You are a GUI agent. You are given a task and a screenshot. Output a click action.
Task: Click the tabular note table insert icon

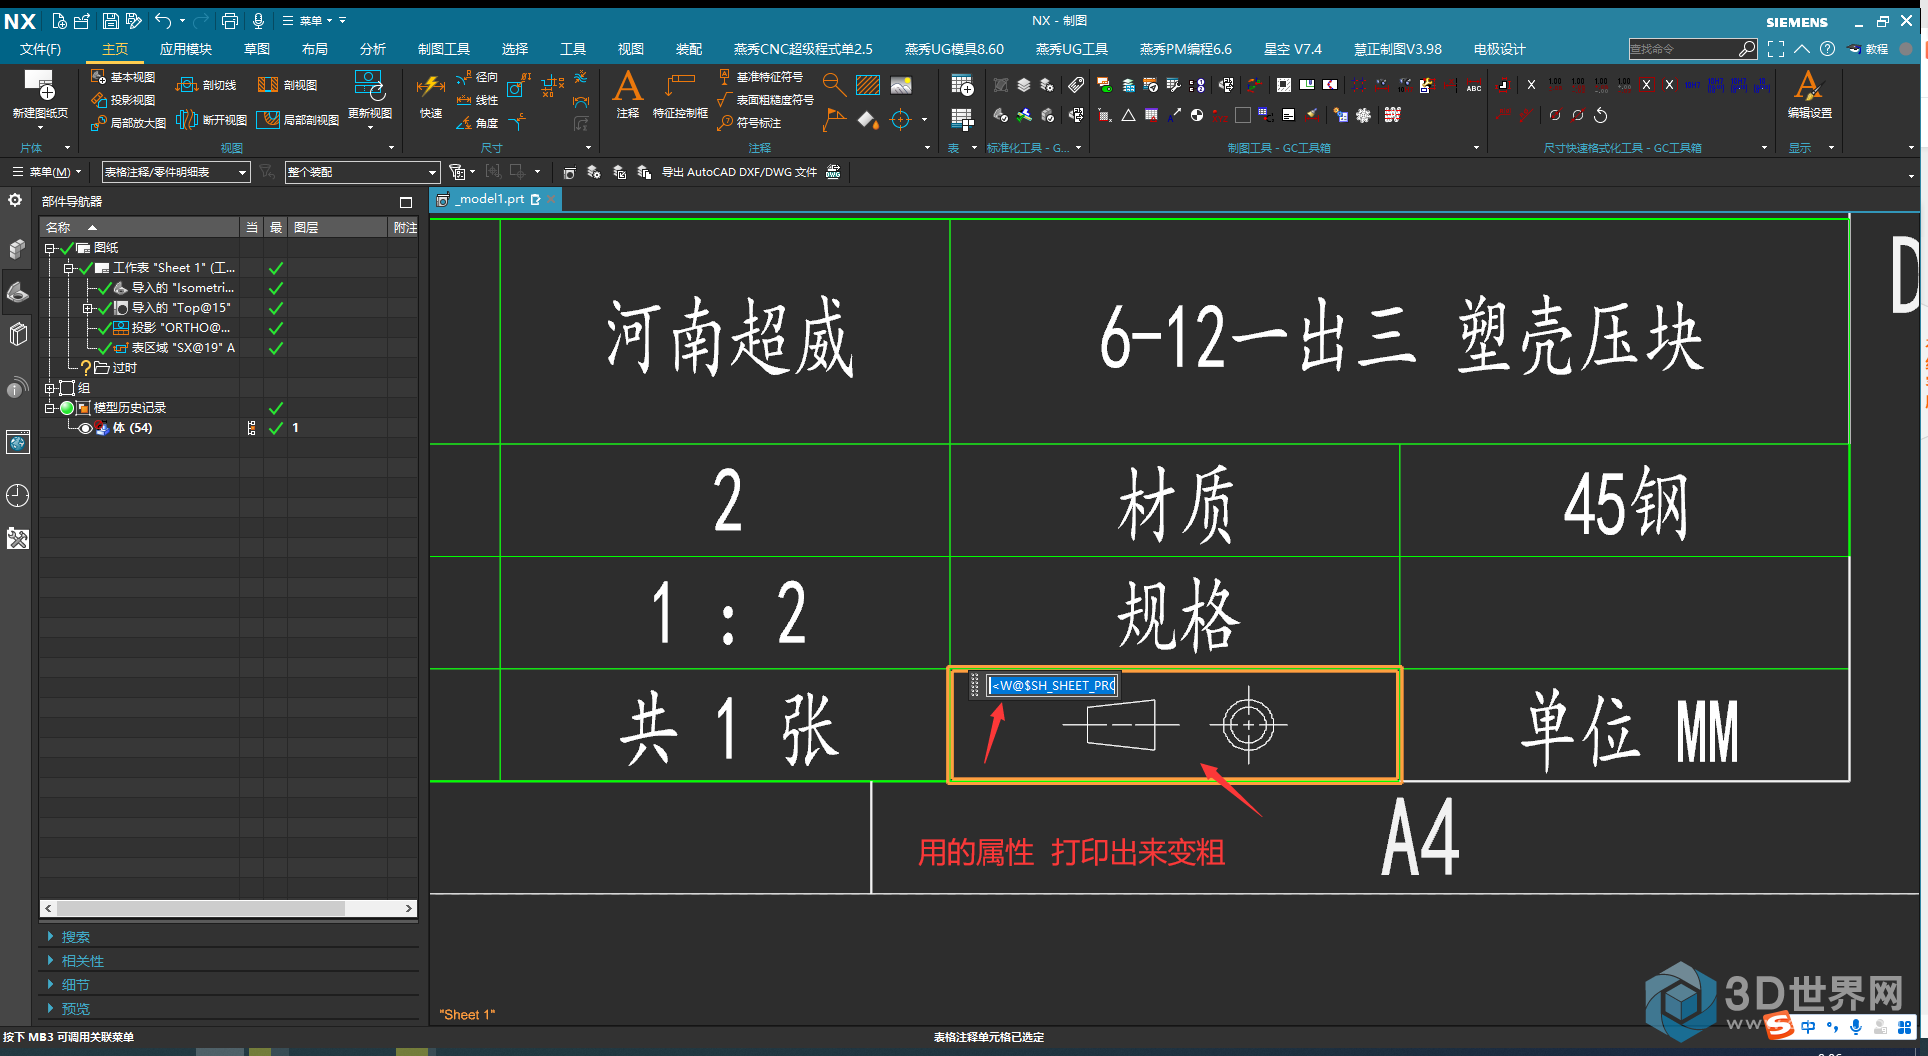(x=962, y=86)
